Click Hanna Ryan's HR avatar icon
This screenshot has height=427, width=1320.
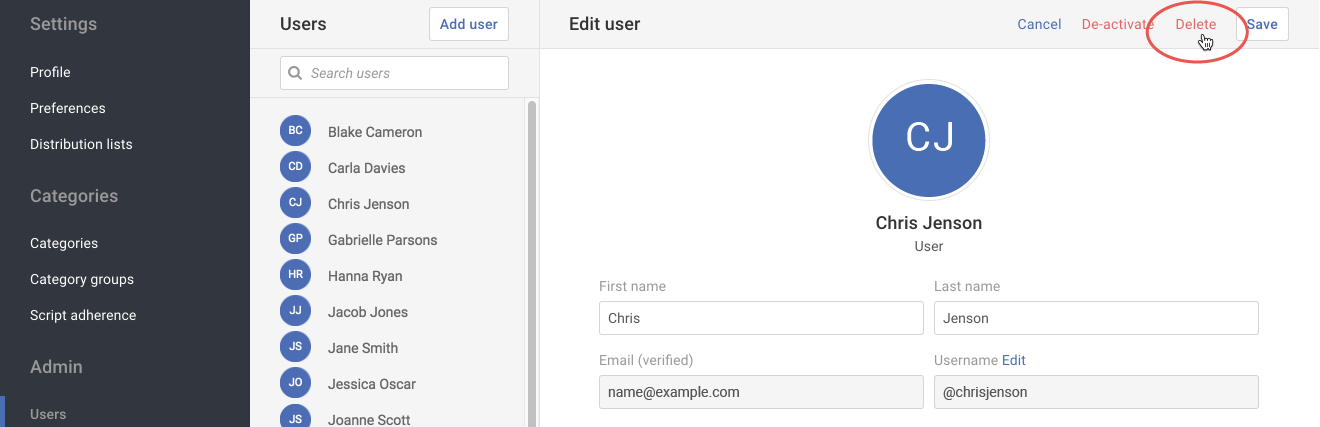click(295, 275)
